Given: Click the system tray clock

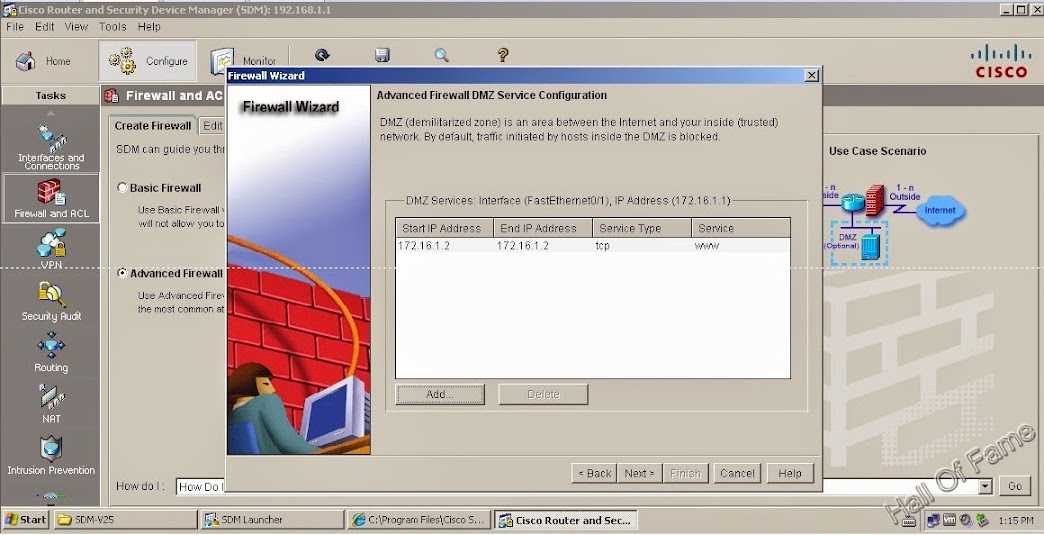Looking at the screenshot, I should coord(1015,520).
